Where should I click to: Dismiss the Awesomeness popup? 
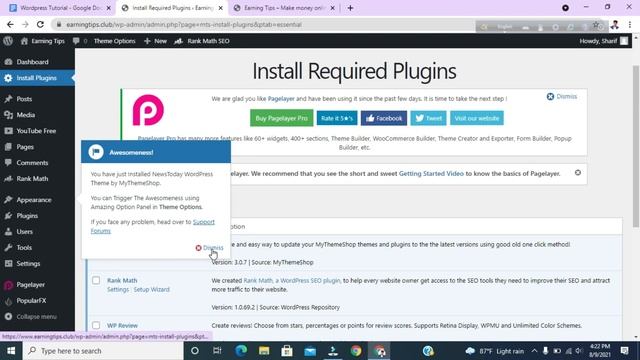pos(209,247)
